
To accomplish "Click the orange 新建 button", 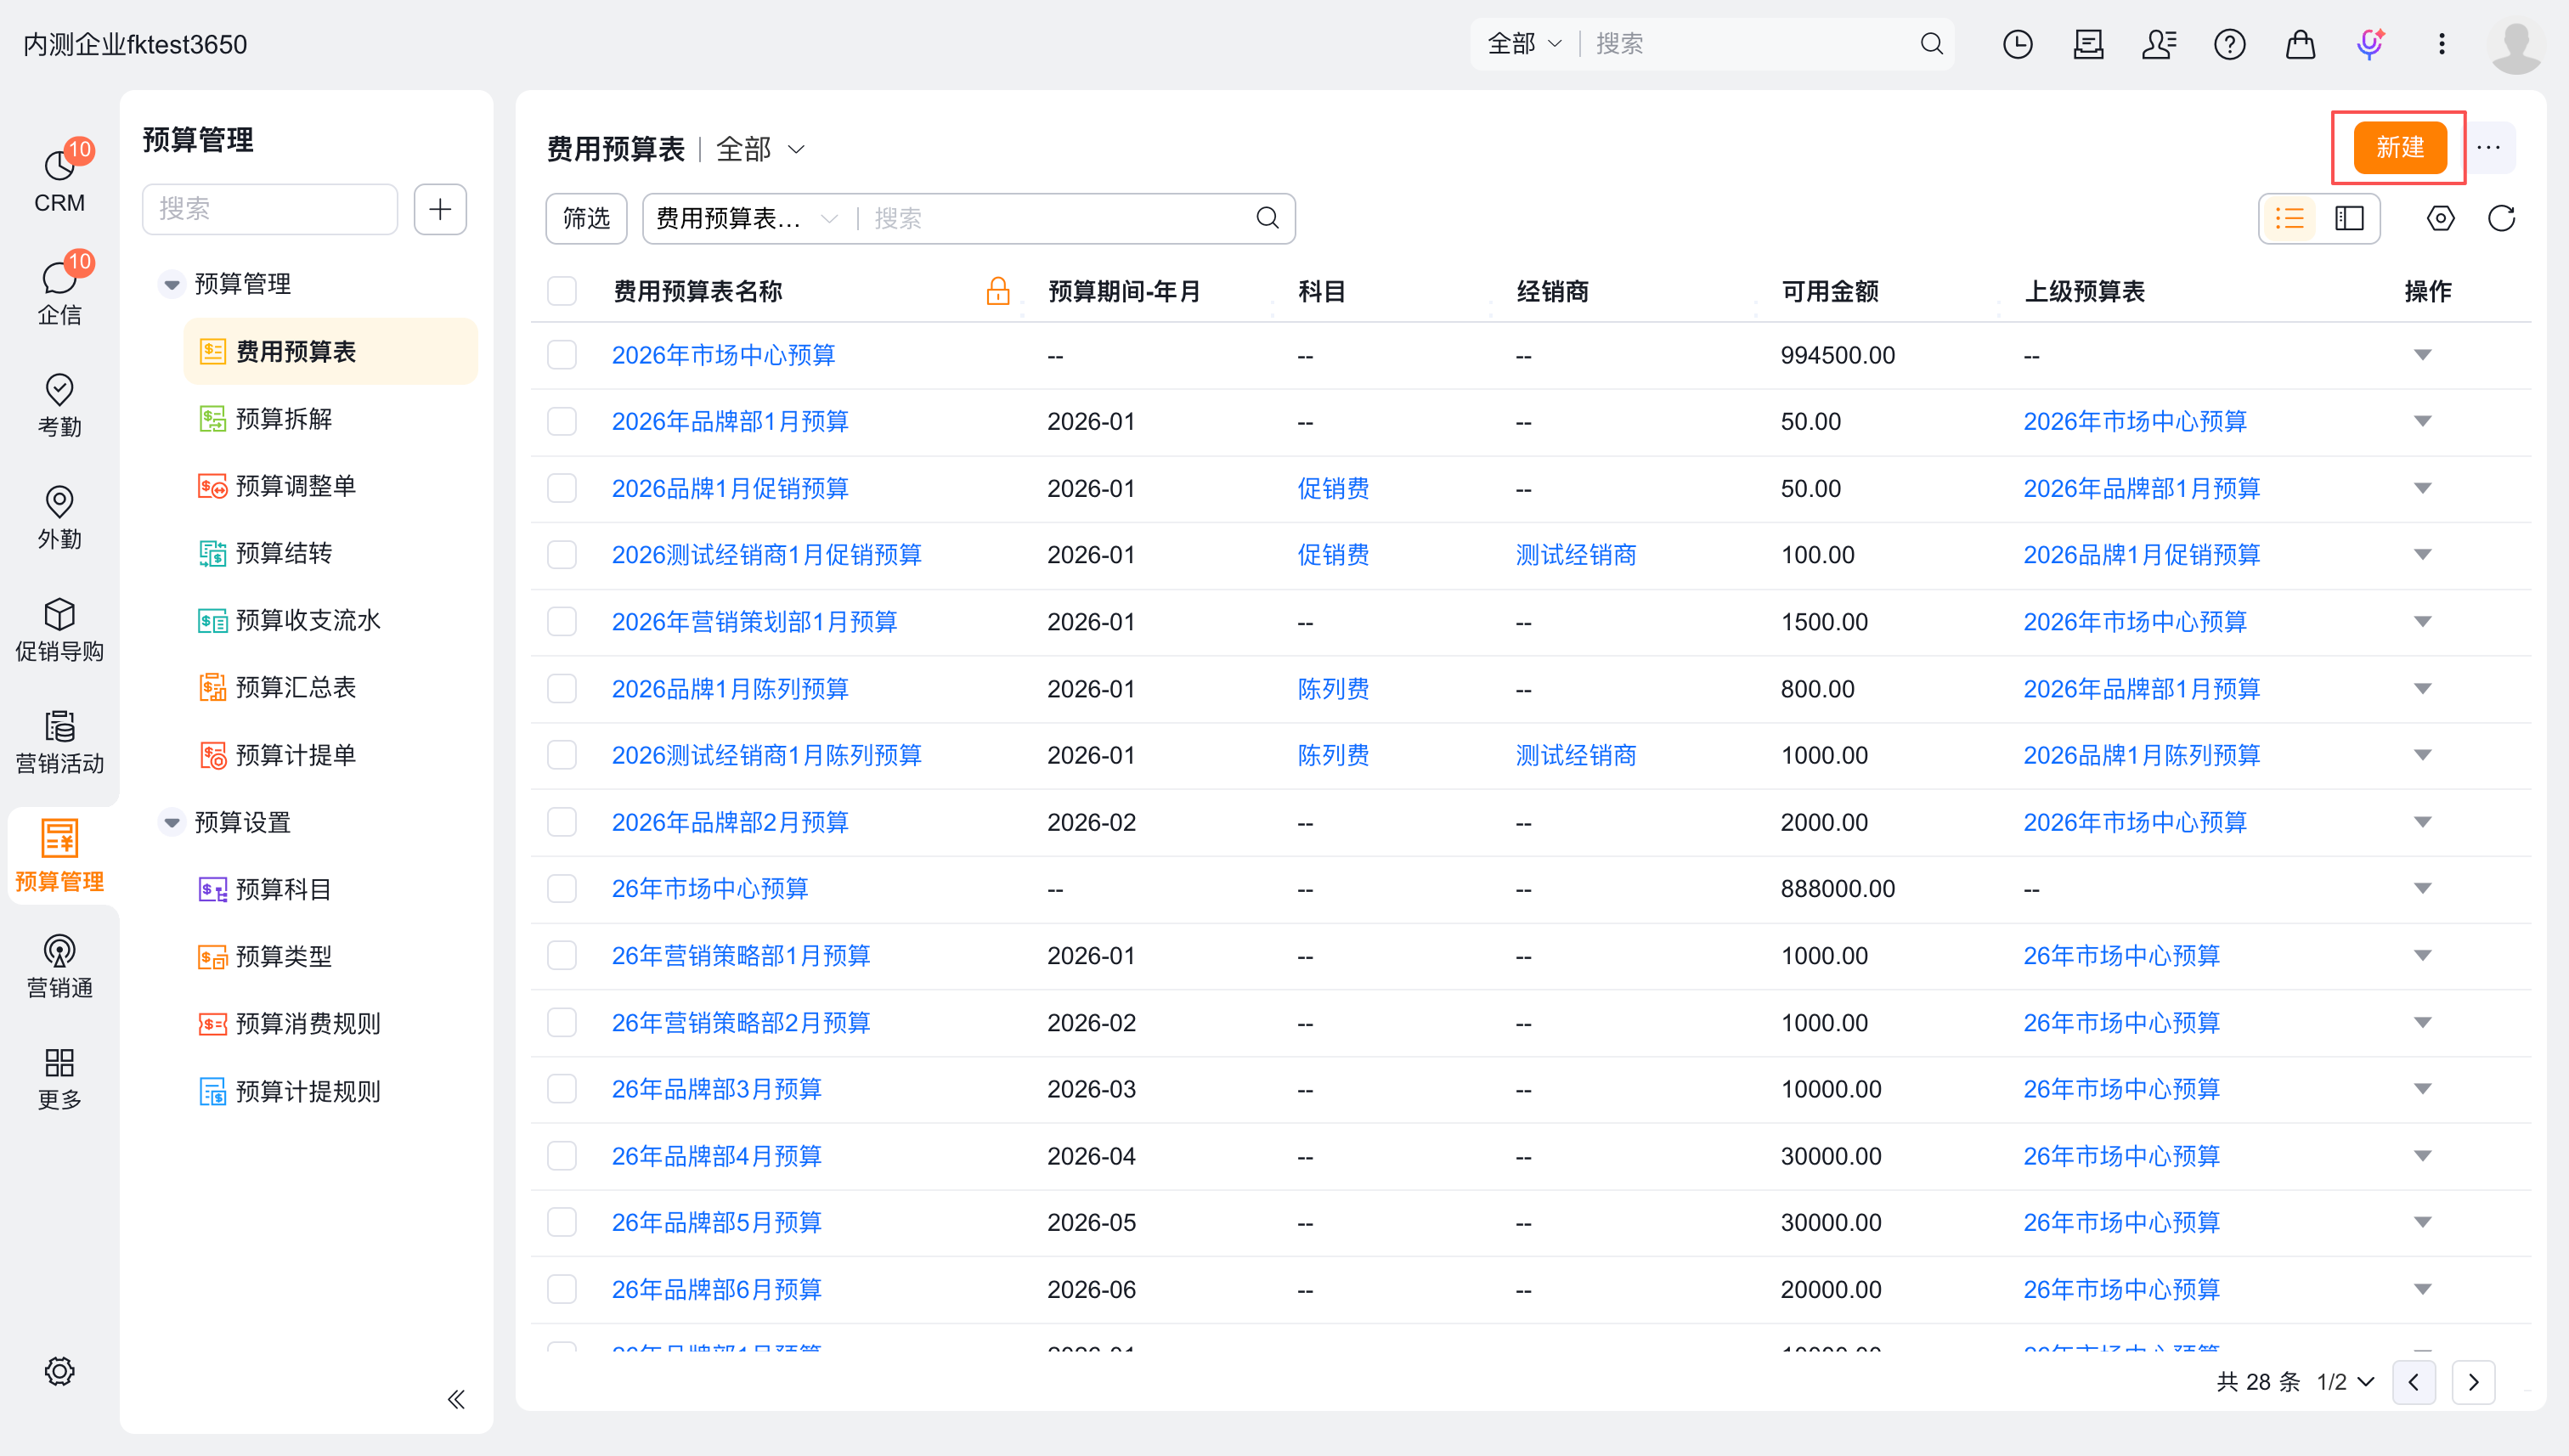I will coord(2400,147).
